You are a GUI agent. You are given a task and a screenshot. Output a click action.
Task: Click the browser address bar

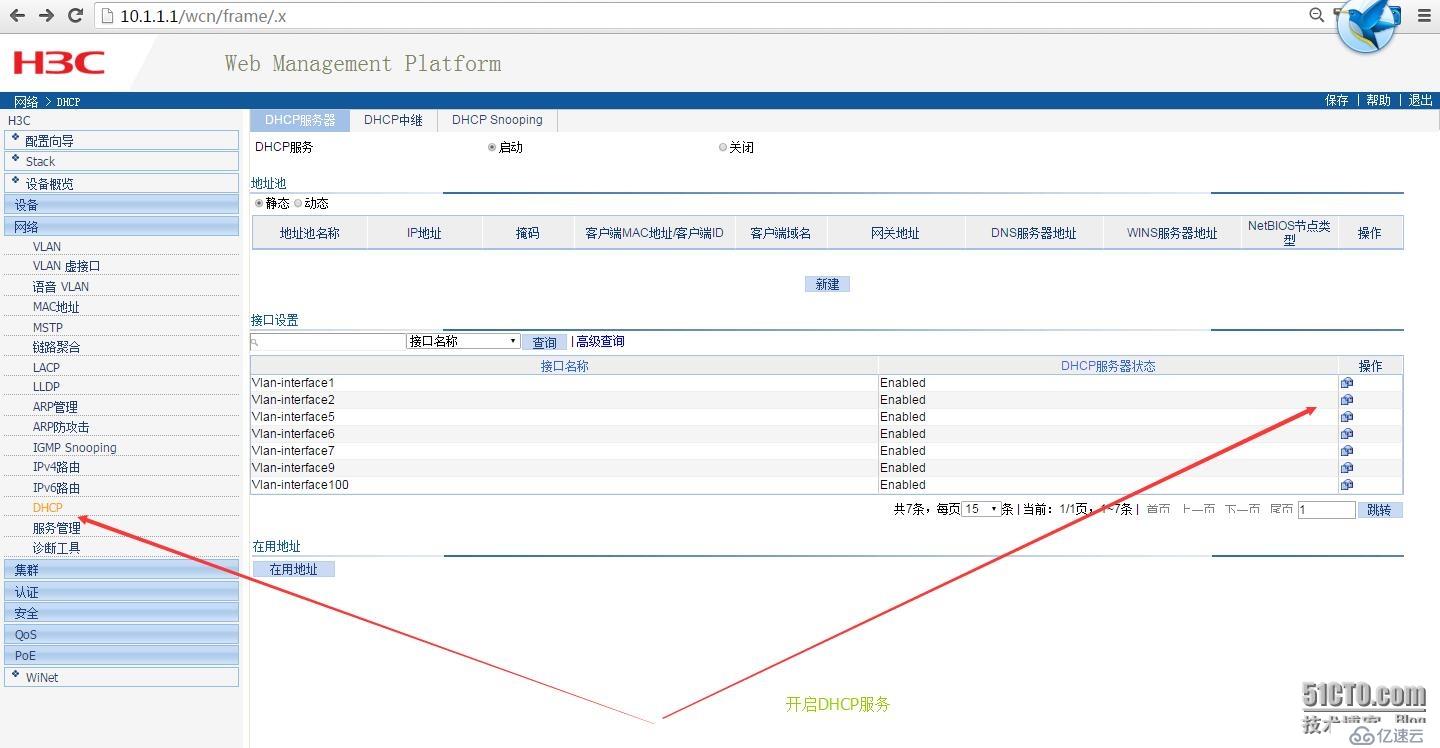coord(700,15)
